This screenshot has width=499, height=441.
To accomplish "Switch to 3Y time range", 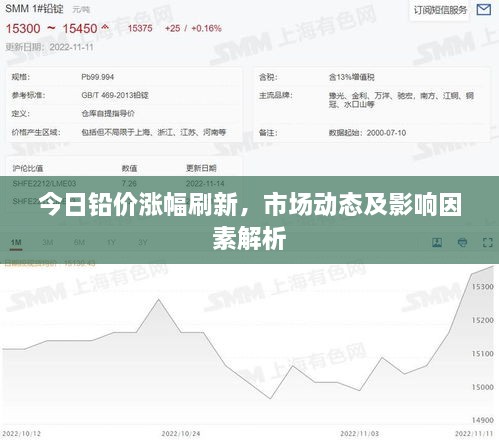I will [x=143, y=242].
